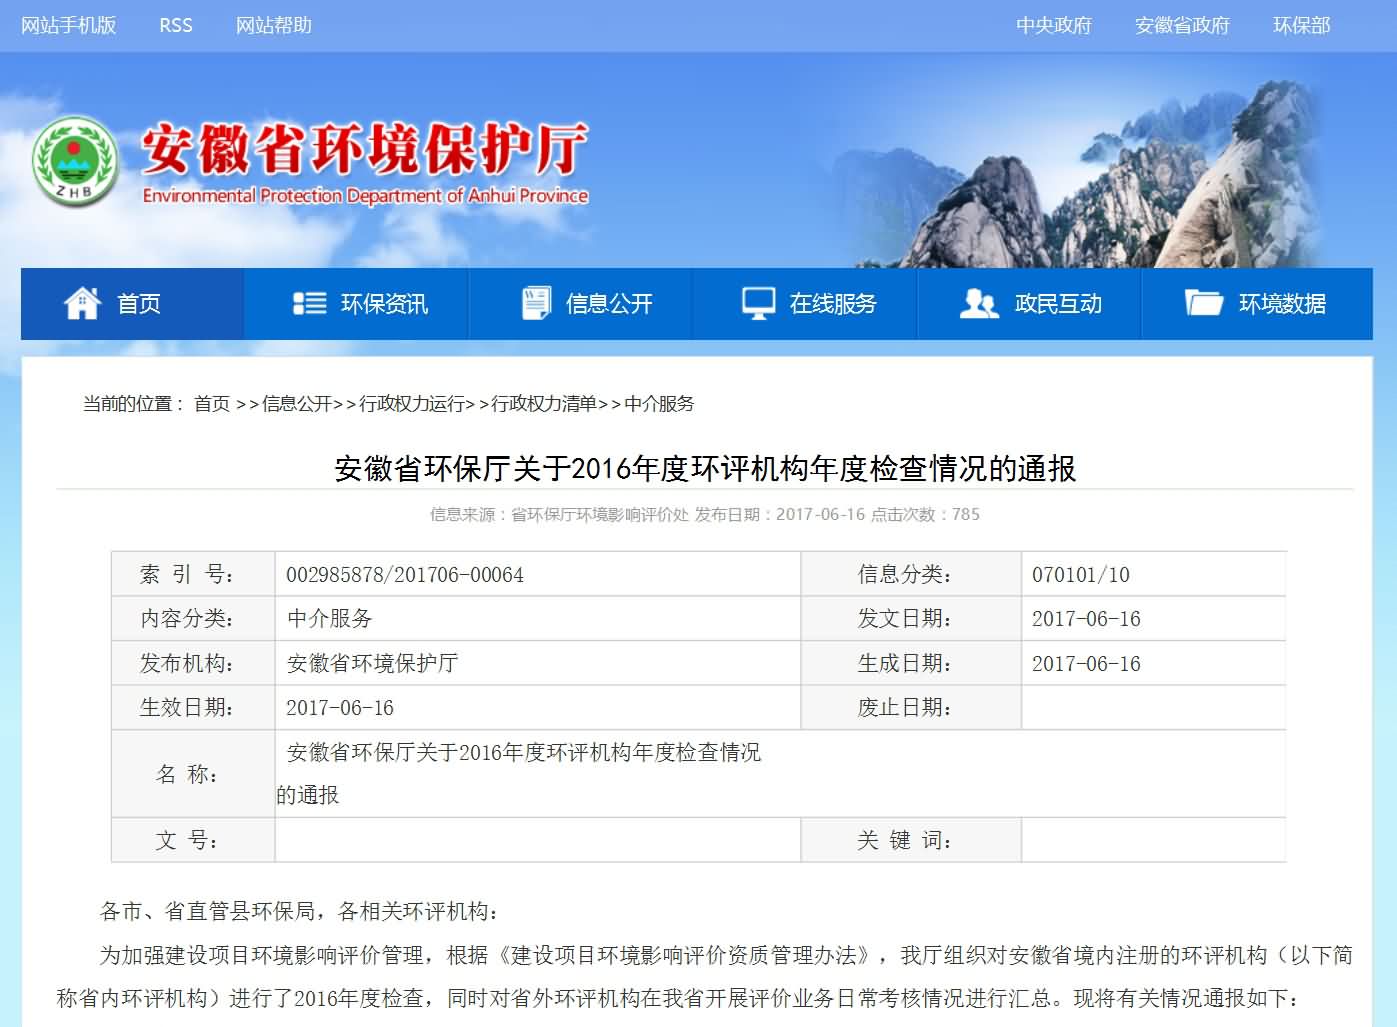Select 中介服务 in the breadcrumb
This screenshot has height=1027, width=1397.
pos(659,404)
